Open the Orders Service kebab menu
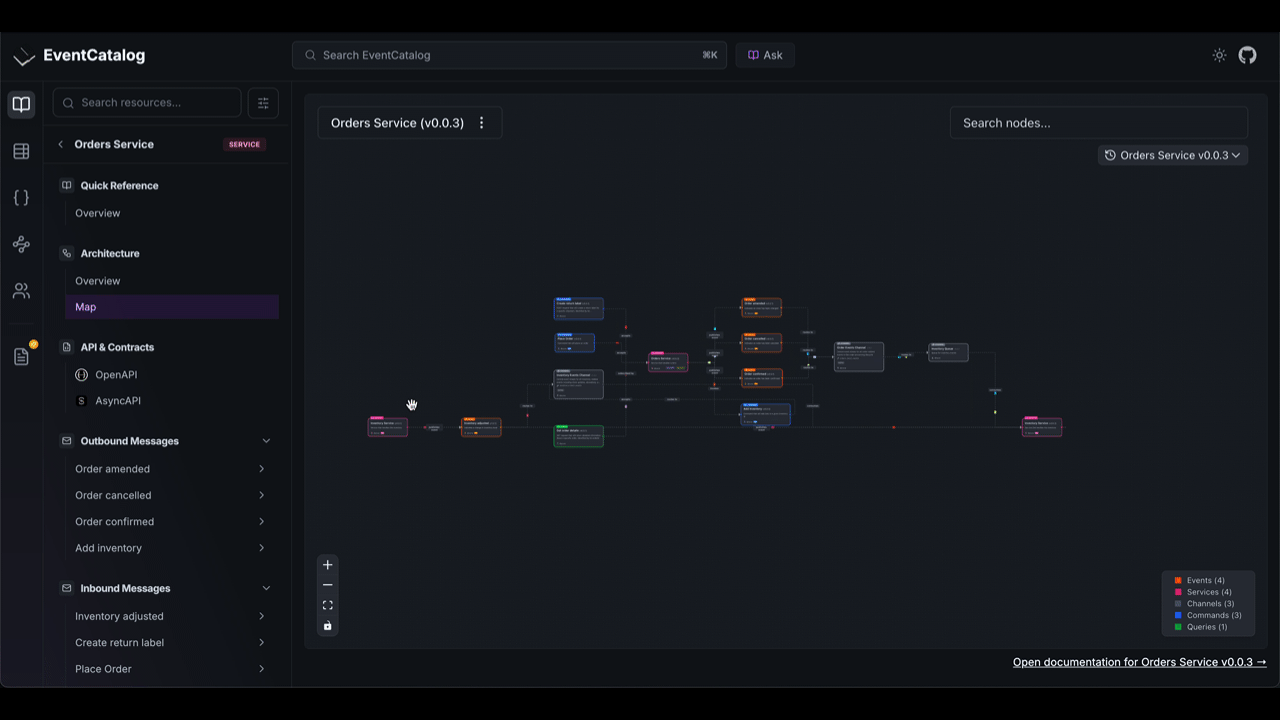 coord(482,123)
